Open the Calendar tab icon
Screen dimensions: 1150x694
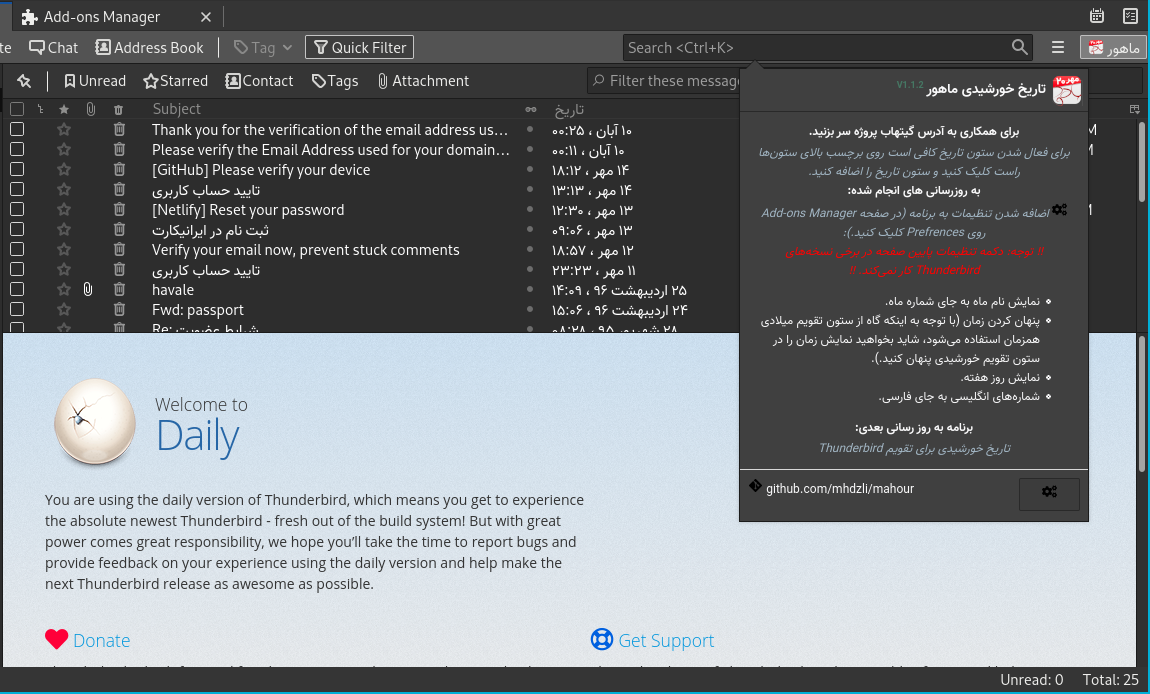point(1097,16)
